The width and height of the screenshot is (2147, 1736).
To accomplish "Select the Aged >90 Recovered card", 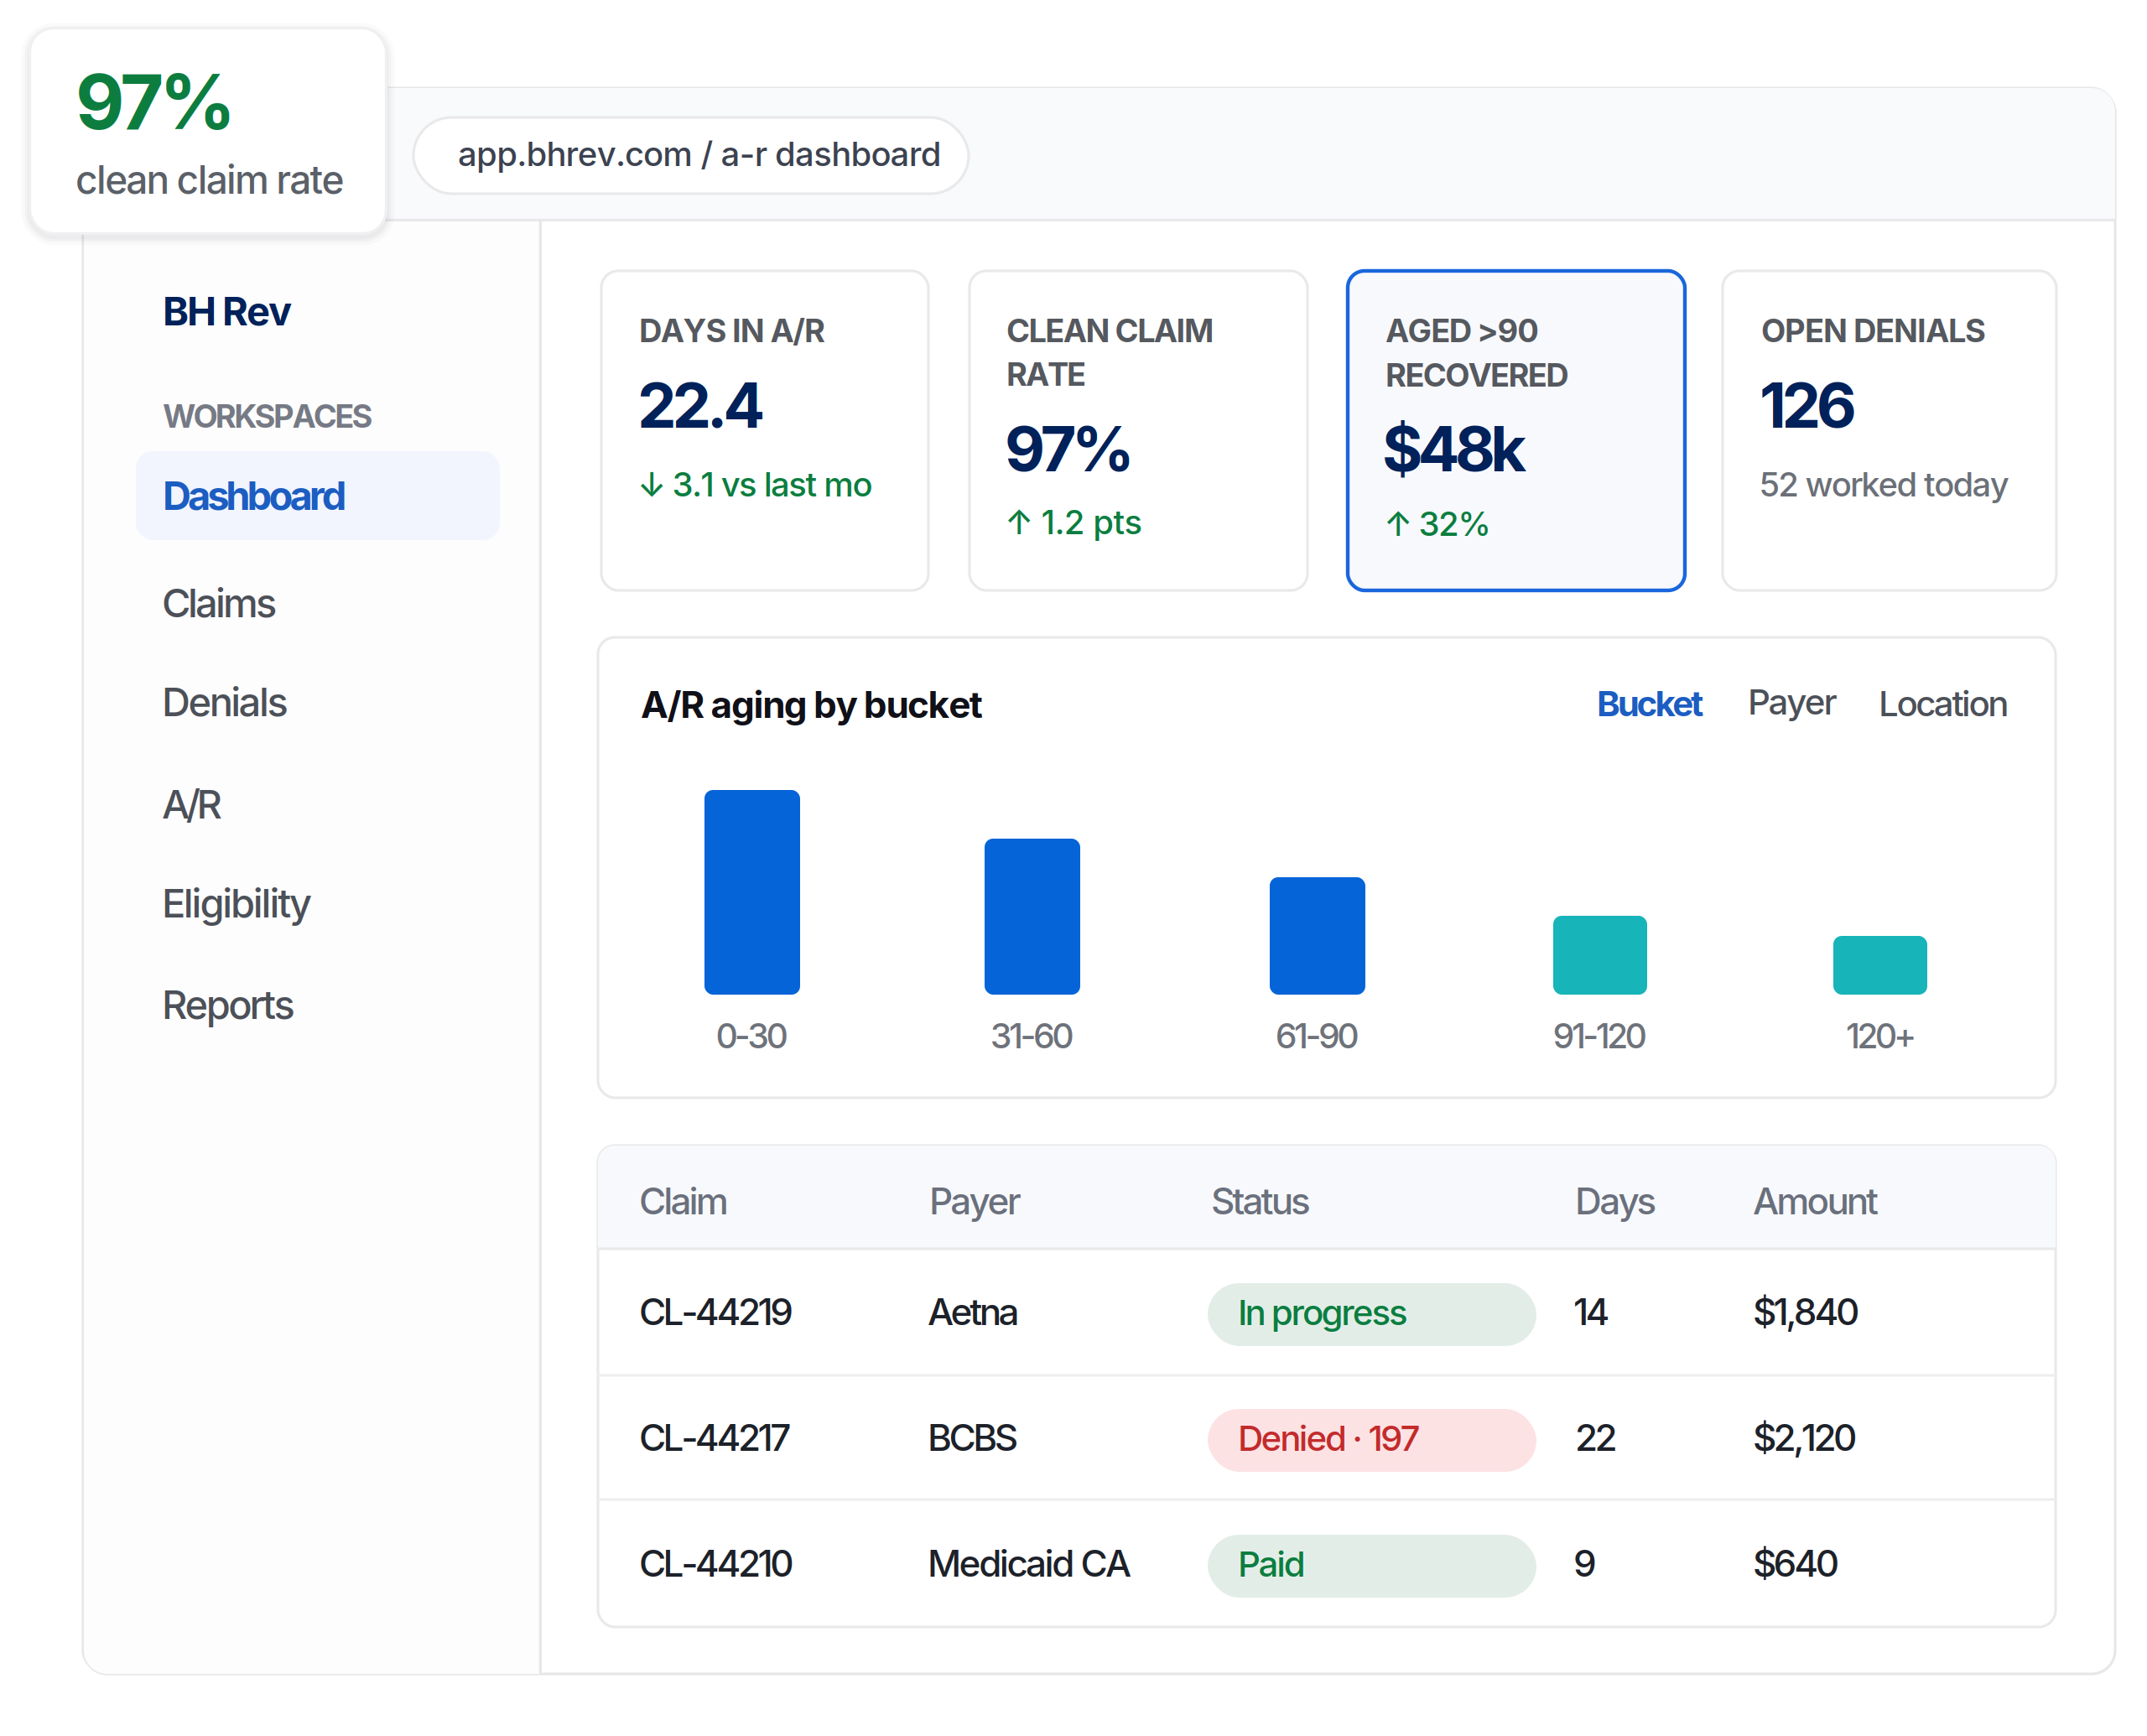I will pyautogui.click(x=1516, y=431).
